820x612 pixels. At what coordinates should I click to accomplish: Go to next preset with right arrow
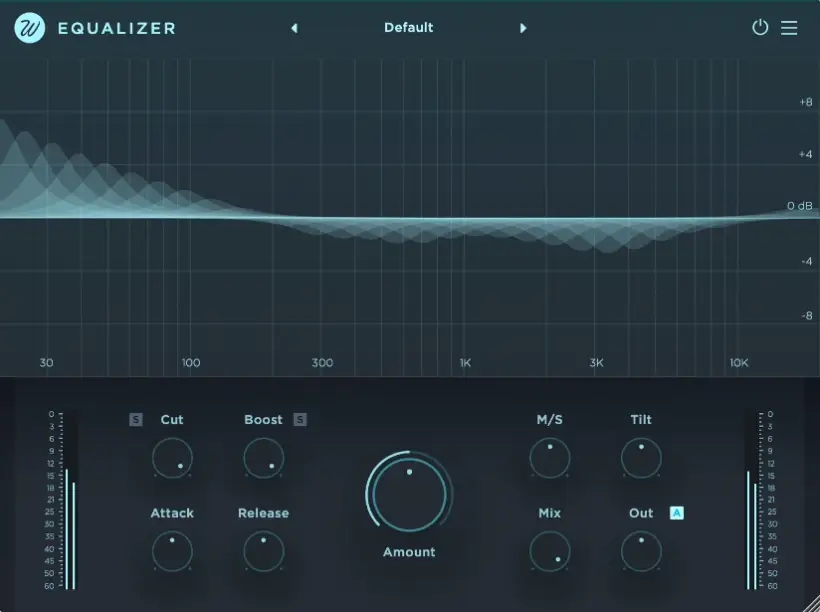(523, 28)
